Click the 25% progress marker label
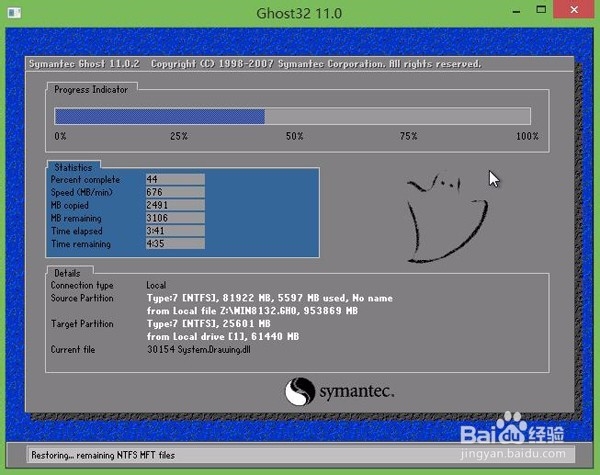This screenshot has width=600, height=475. coord(179,136)
